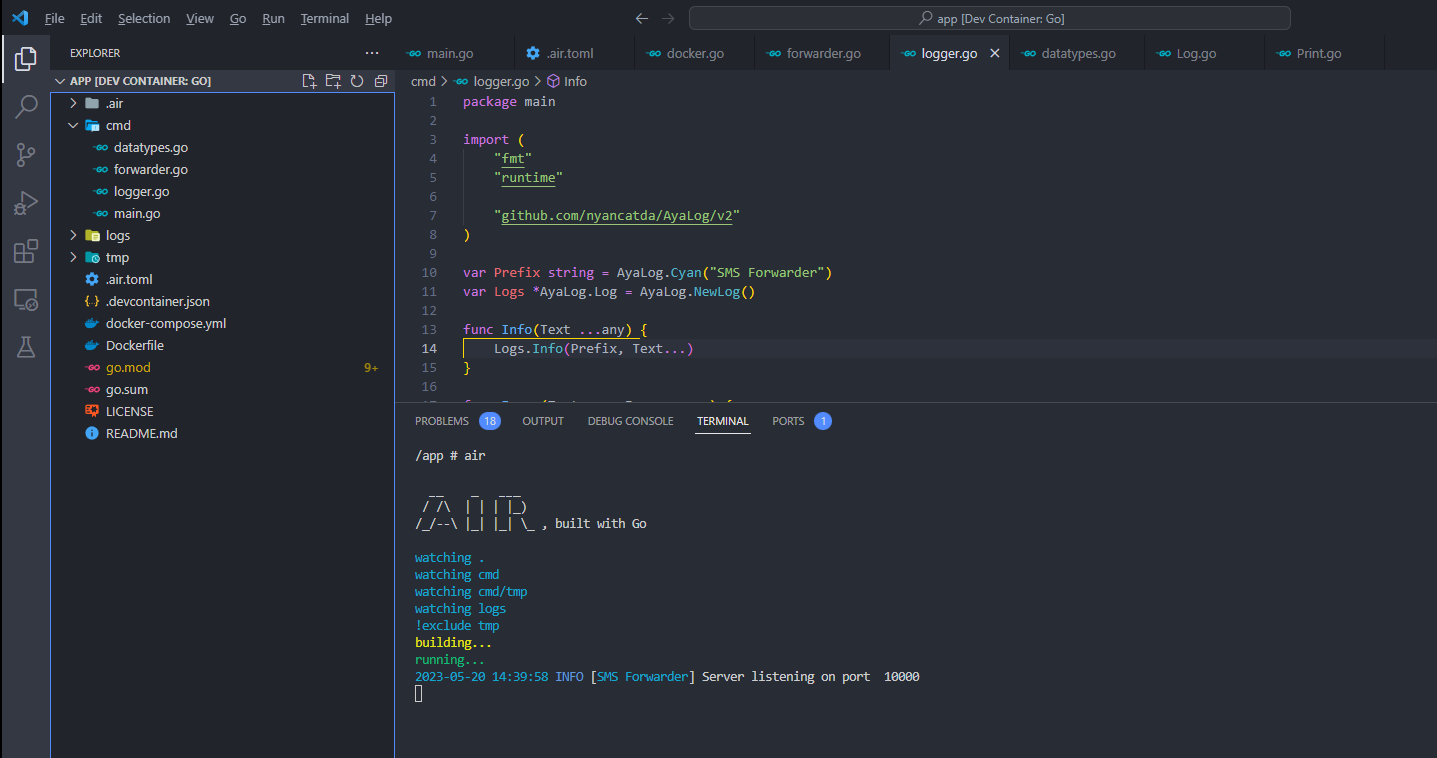Expand the logs folder
The width and height of the screenshot is (1437, 758).
click(73, 235)
